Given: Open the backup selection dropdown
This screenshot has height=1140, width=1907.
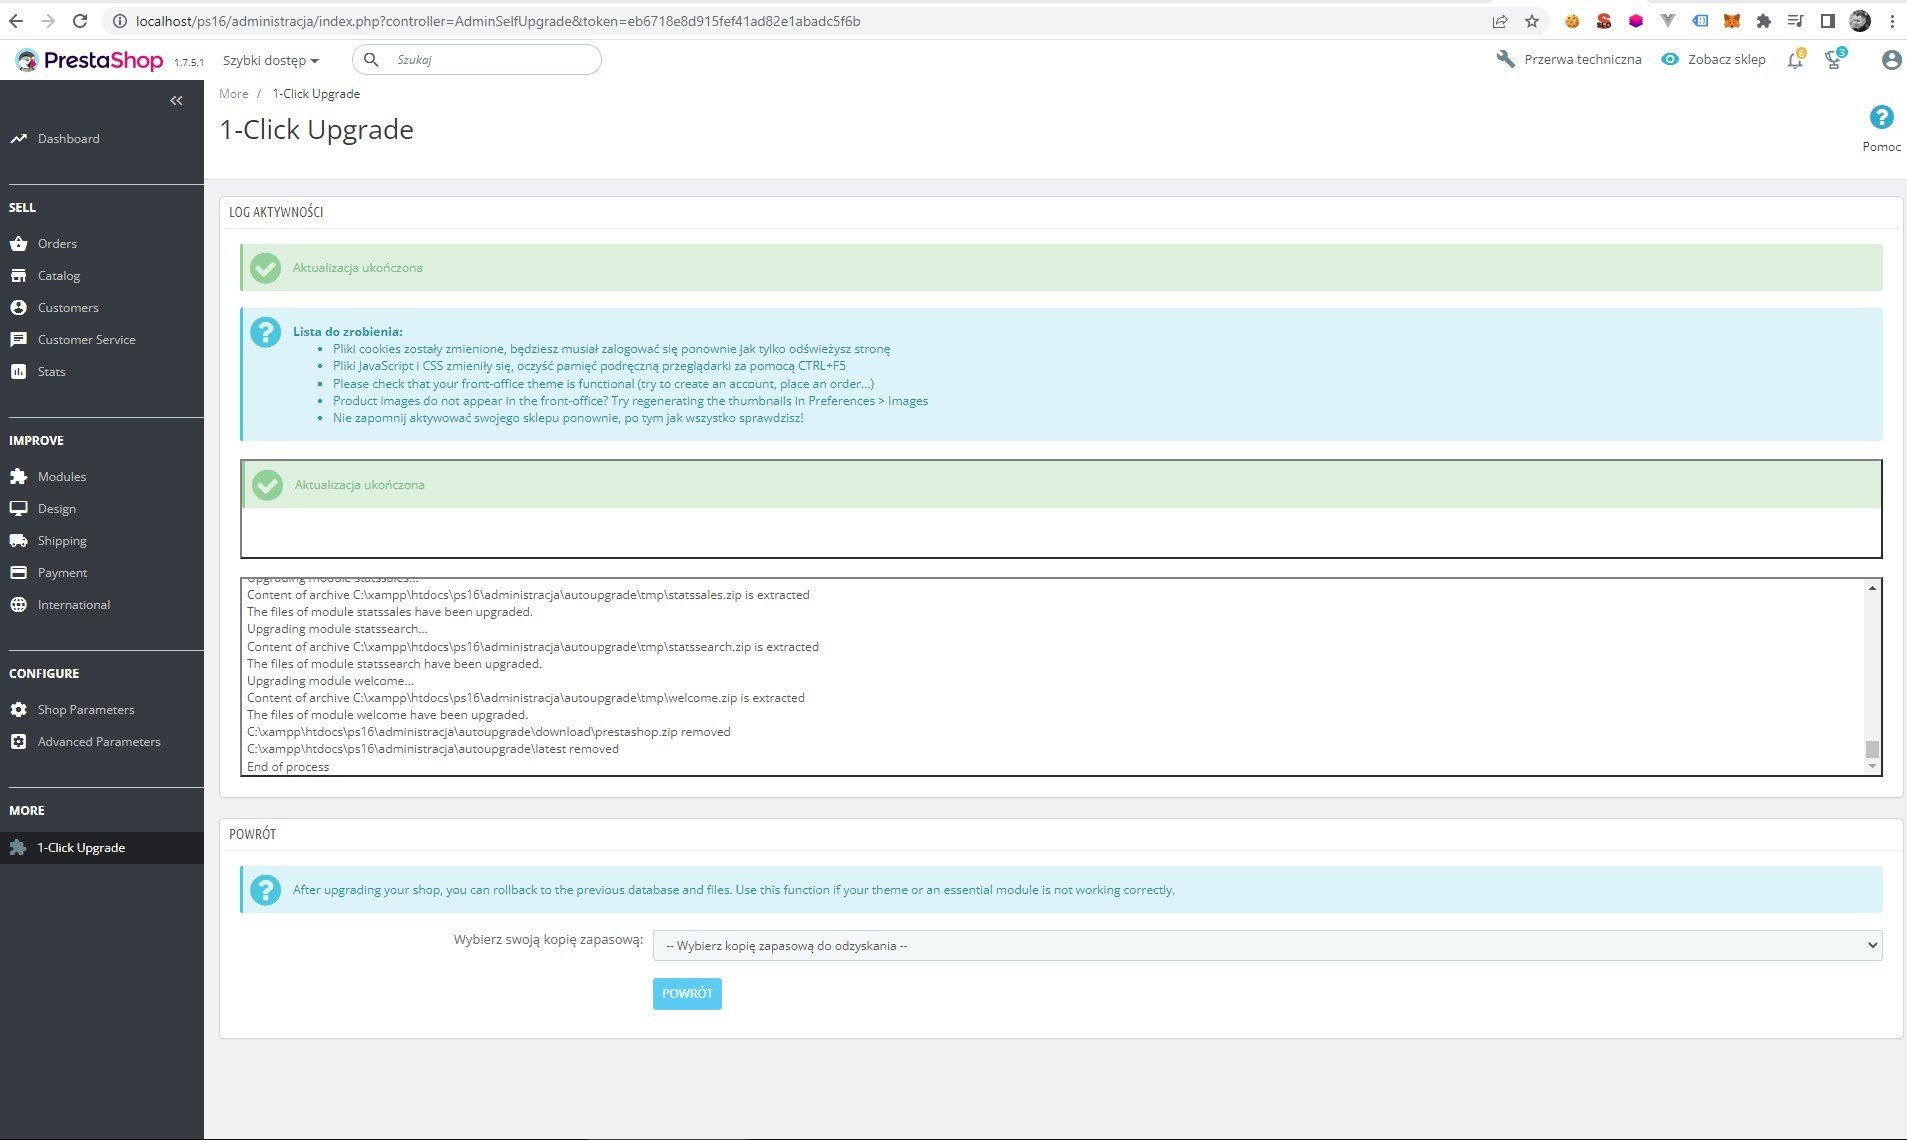Looking at the screenshot, I should point(1267,945).
